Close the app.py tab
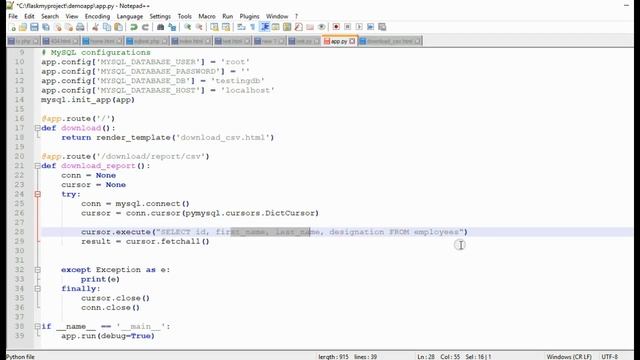This screenshot has height=360, width=640. pyautogui.click(x=352, y=41)
